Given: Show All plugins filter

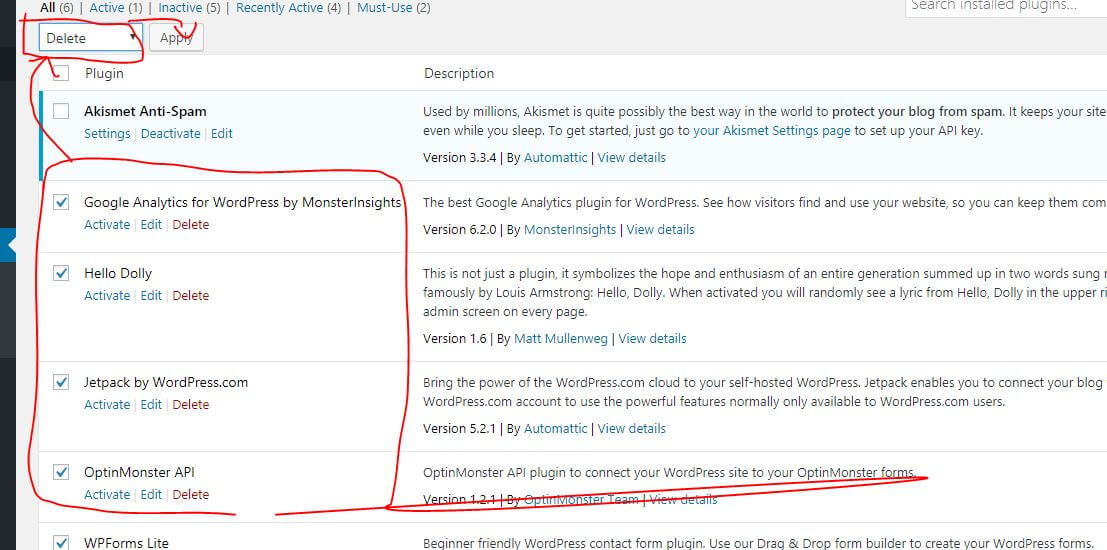Looking at the screenshot, I should 57,8.
